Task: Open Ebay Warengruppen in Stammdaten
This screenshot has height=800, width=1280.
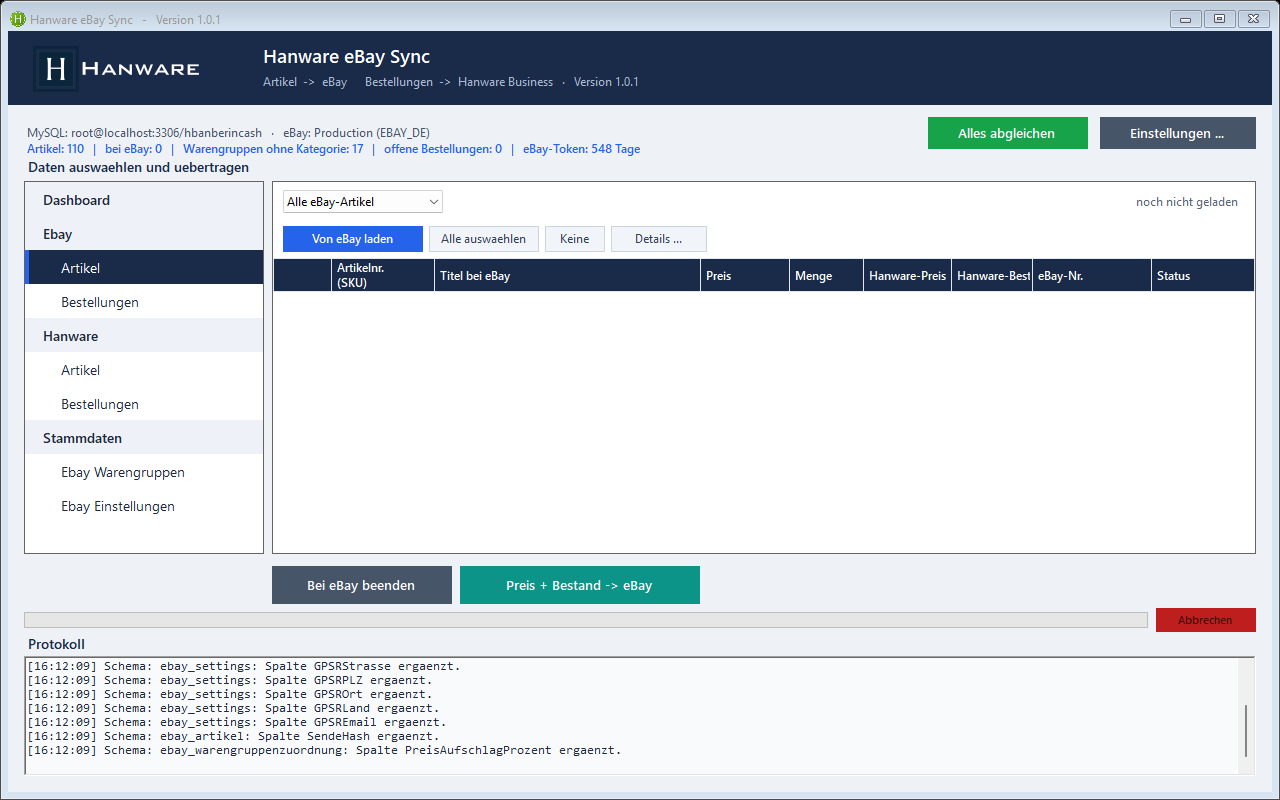Action: point(144,472)
